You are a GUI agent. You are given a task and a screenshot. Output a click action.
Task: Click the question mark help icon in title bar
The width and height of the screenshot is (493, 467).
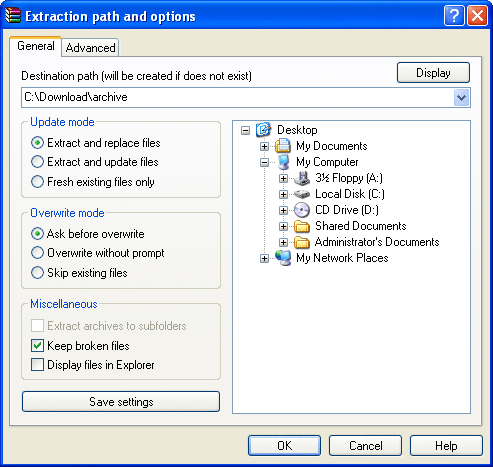pos(454,16)
